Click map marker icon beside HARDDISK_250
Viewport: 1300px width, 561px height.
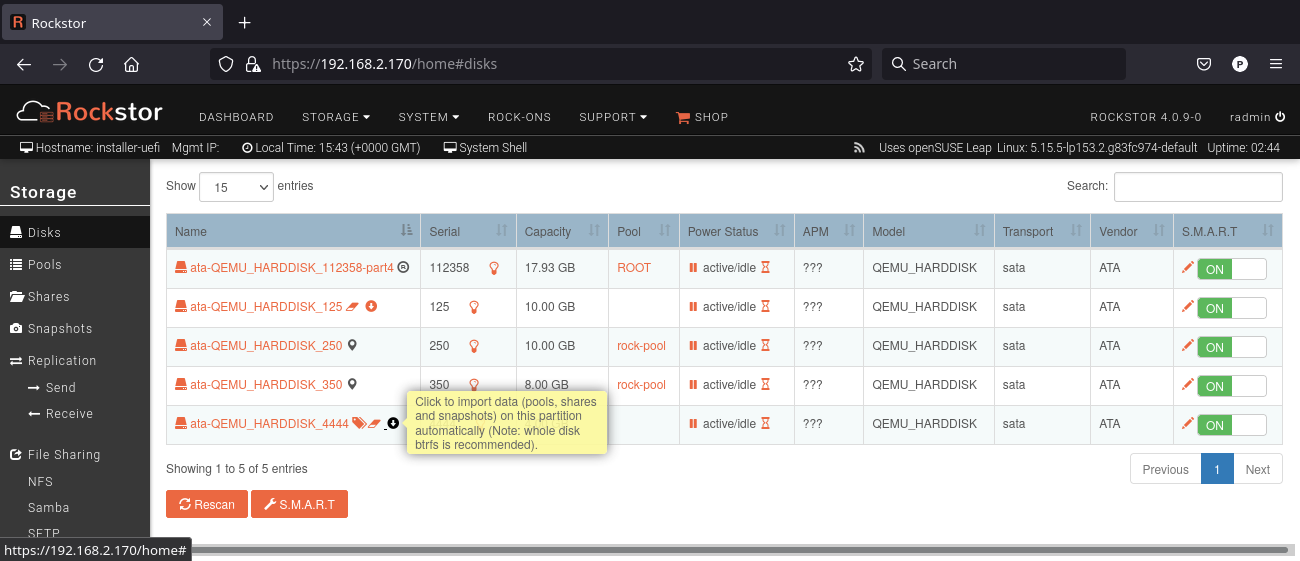coord(352,346)
